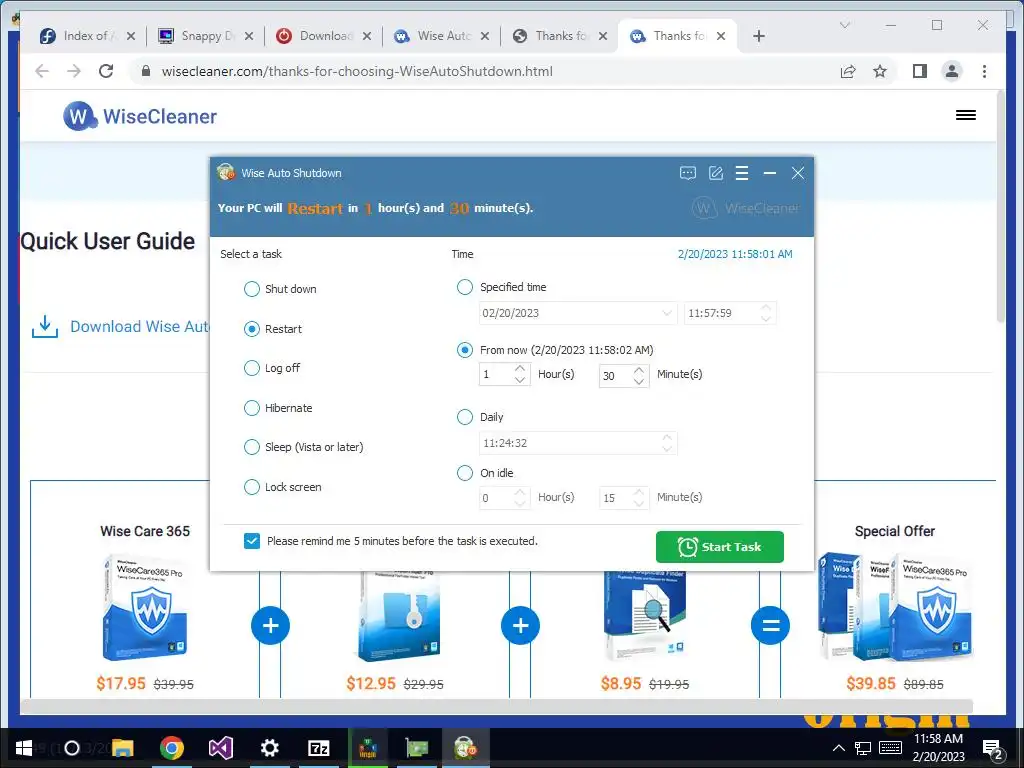
Task: Toggle Chrome side panel
Action: [920, 71]
